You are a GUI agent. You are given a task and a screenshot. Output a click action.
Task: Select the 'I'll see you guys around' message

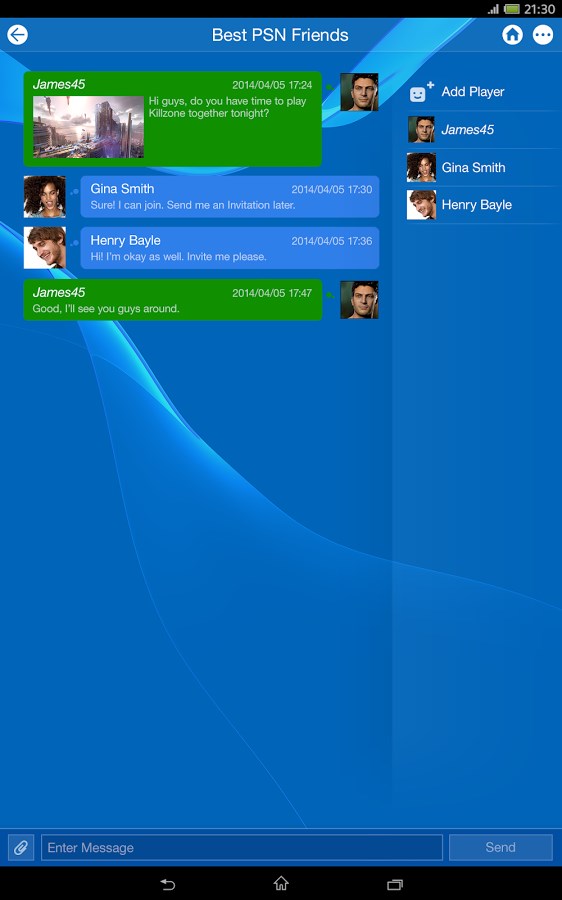pos(106,309)
